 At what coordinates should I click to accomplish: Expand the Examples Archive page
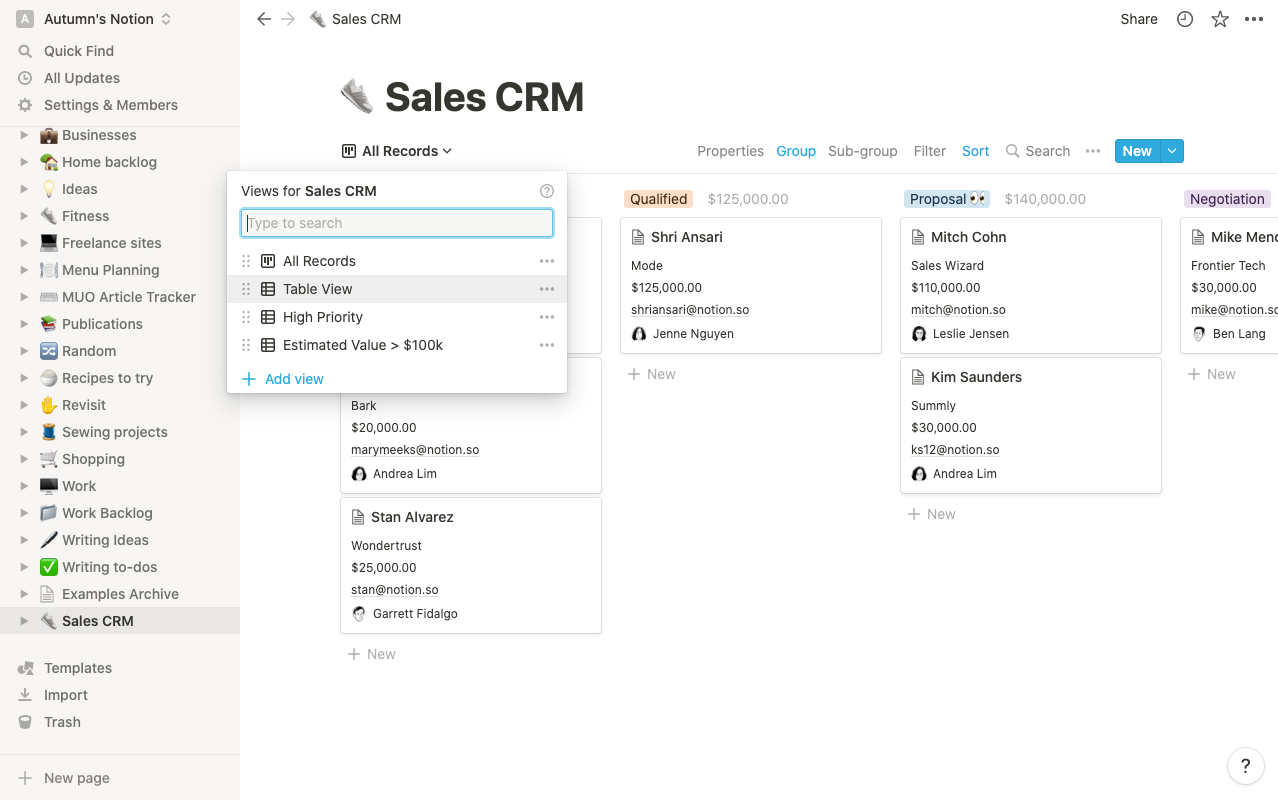pos(25,594)
